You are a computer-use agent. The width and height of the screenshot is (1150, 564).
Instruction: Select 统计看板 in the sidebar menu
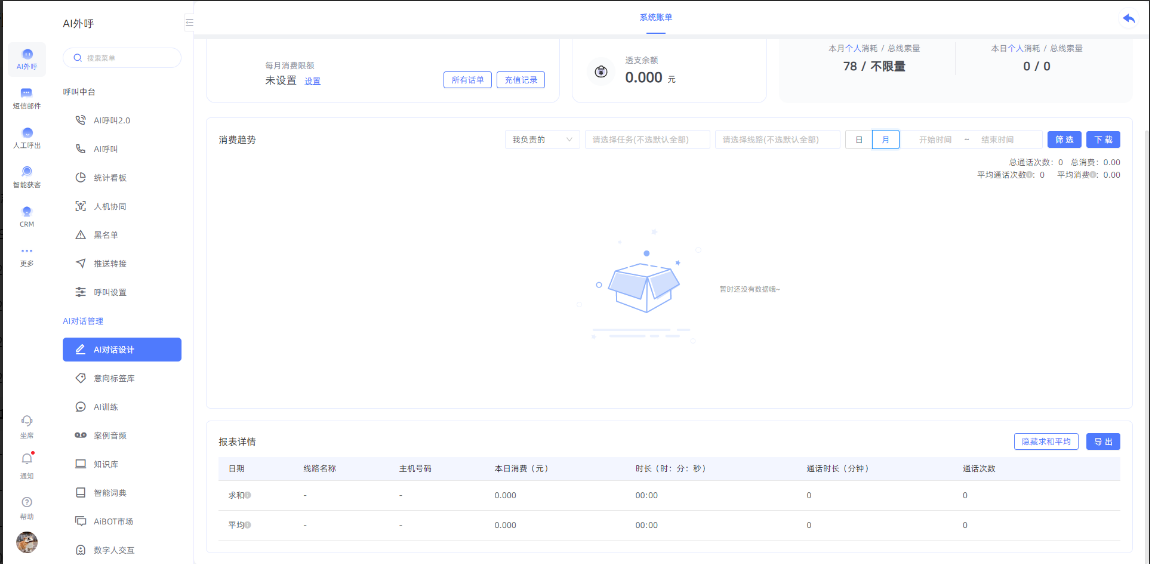click(x=110, y=178)
